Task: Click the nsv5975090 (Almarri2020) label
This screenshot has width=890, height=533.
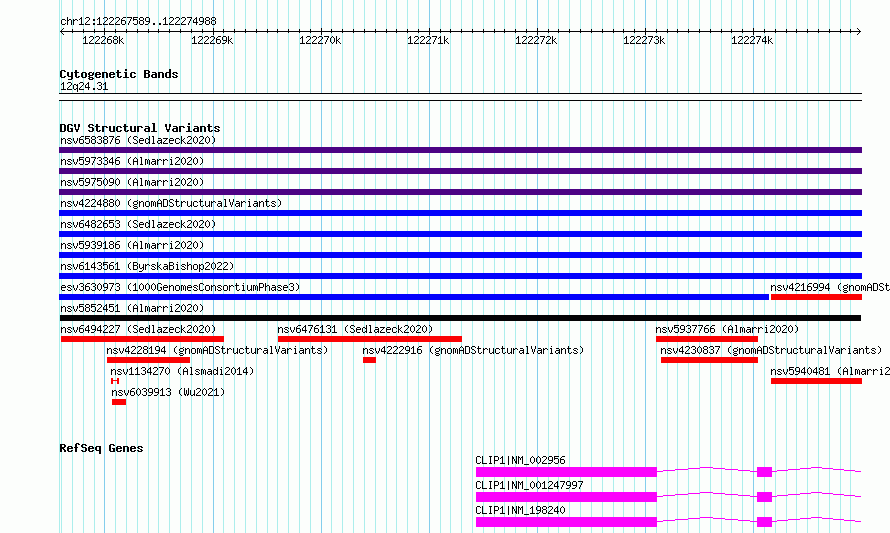Action: coord(132,182)
